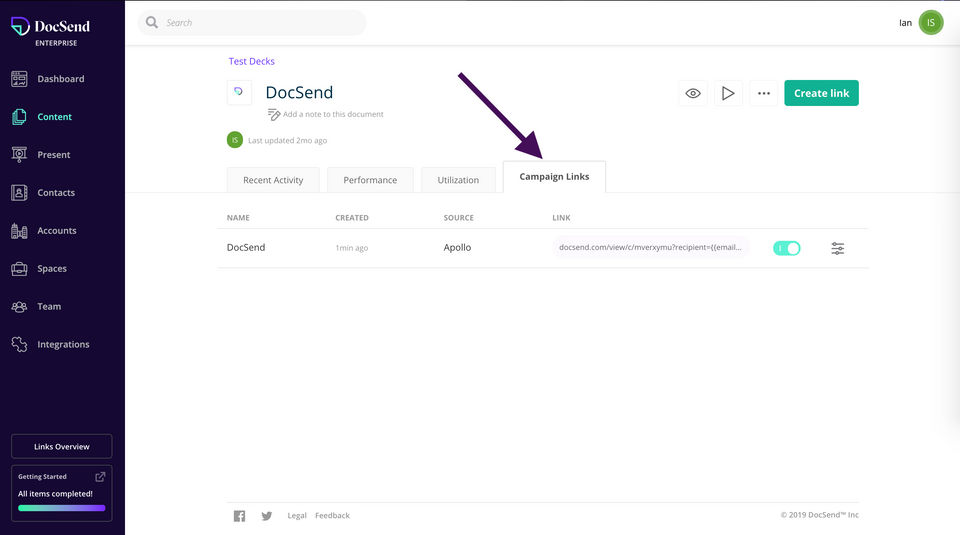The image size is (960, 535).
Task: Select the Content sidebar icon
Action: pyautogui.click(x=19, y=116)
